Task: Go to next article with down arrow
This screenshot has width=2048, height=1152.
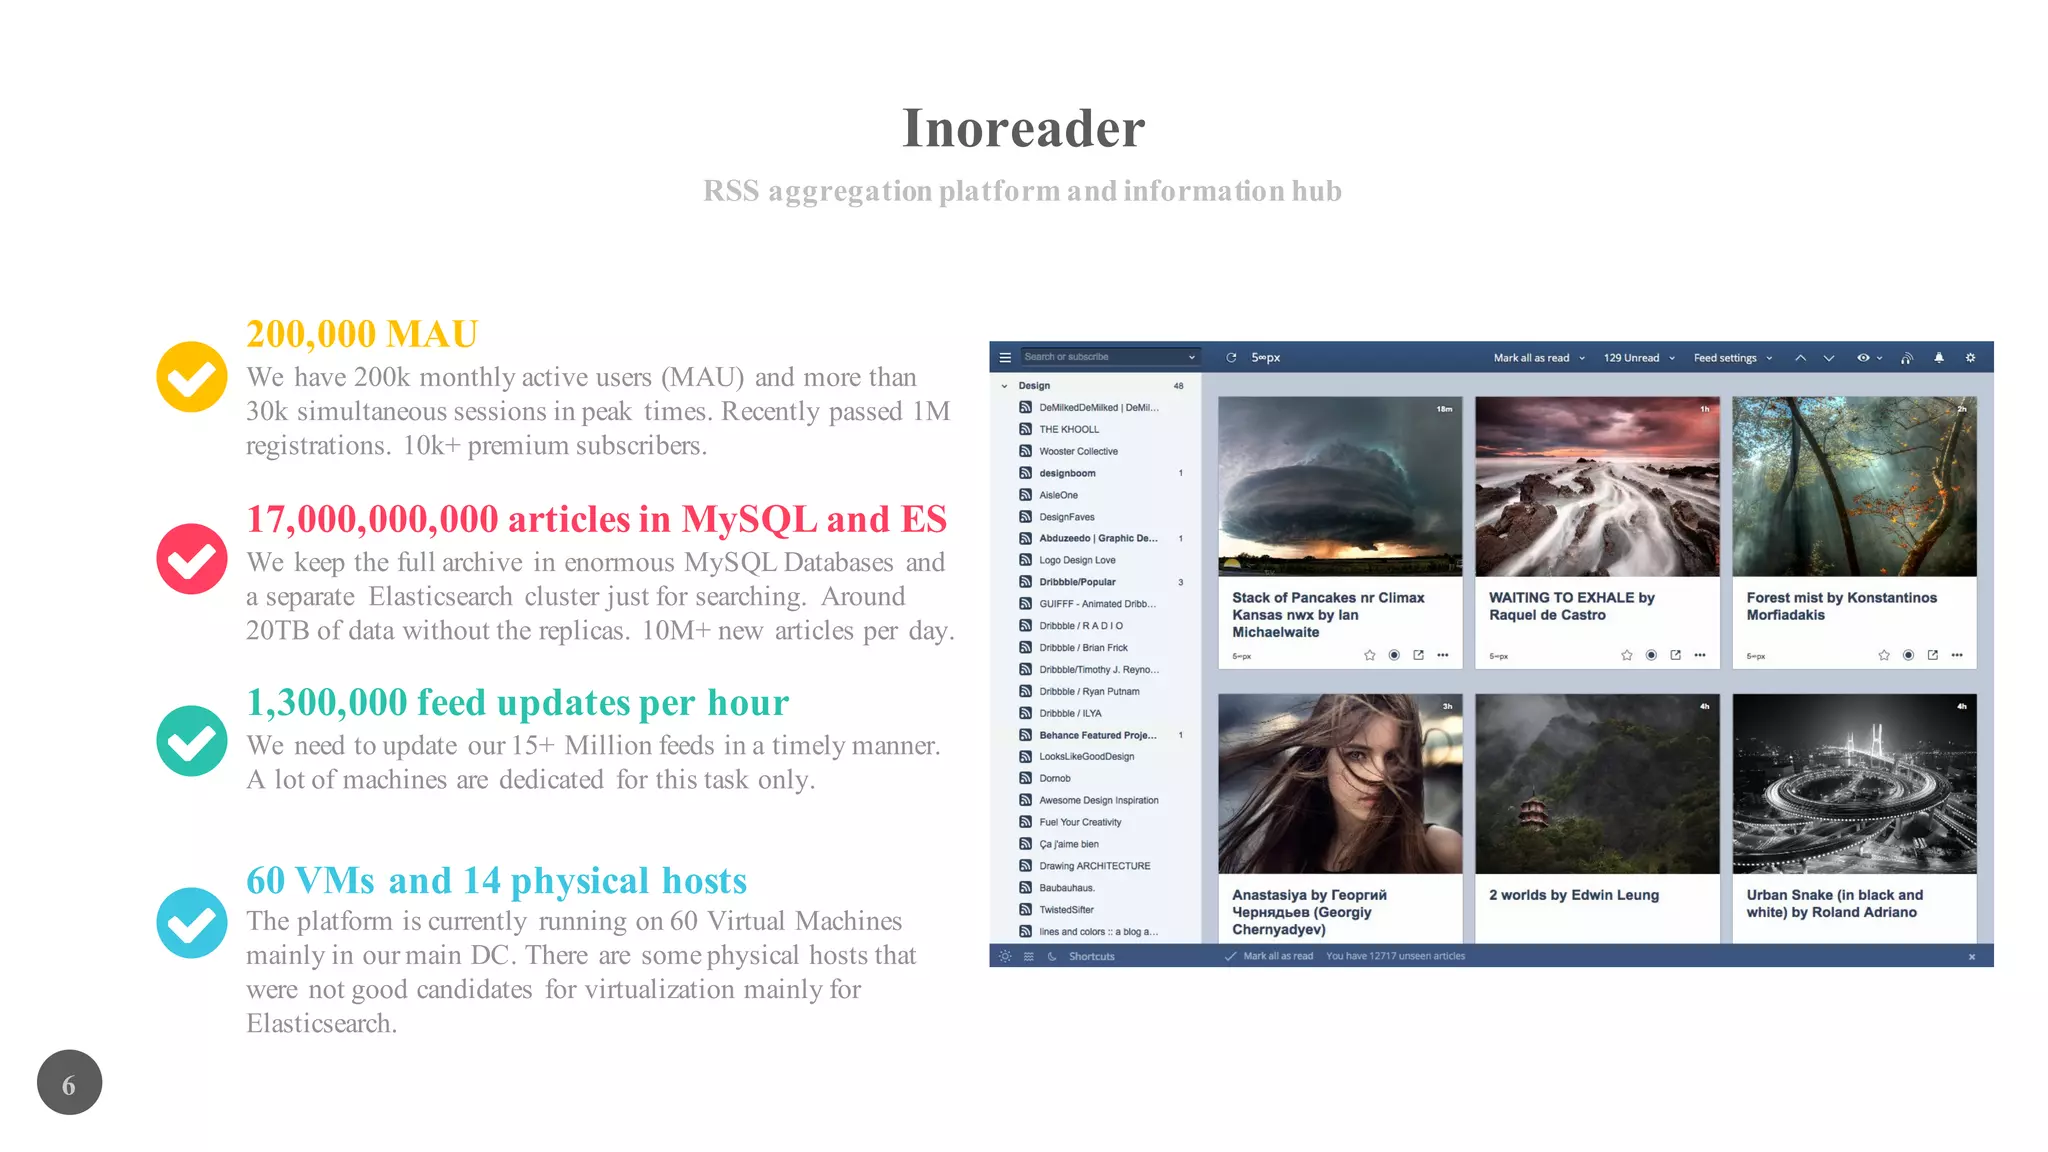Action: (1829, 357)
